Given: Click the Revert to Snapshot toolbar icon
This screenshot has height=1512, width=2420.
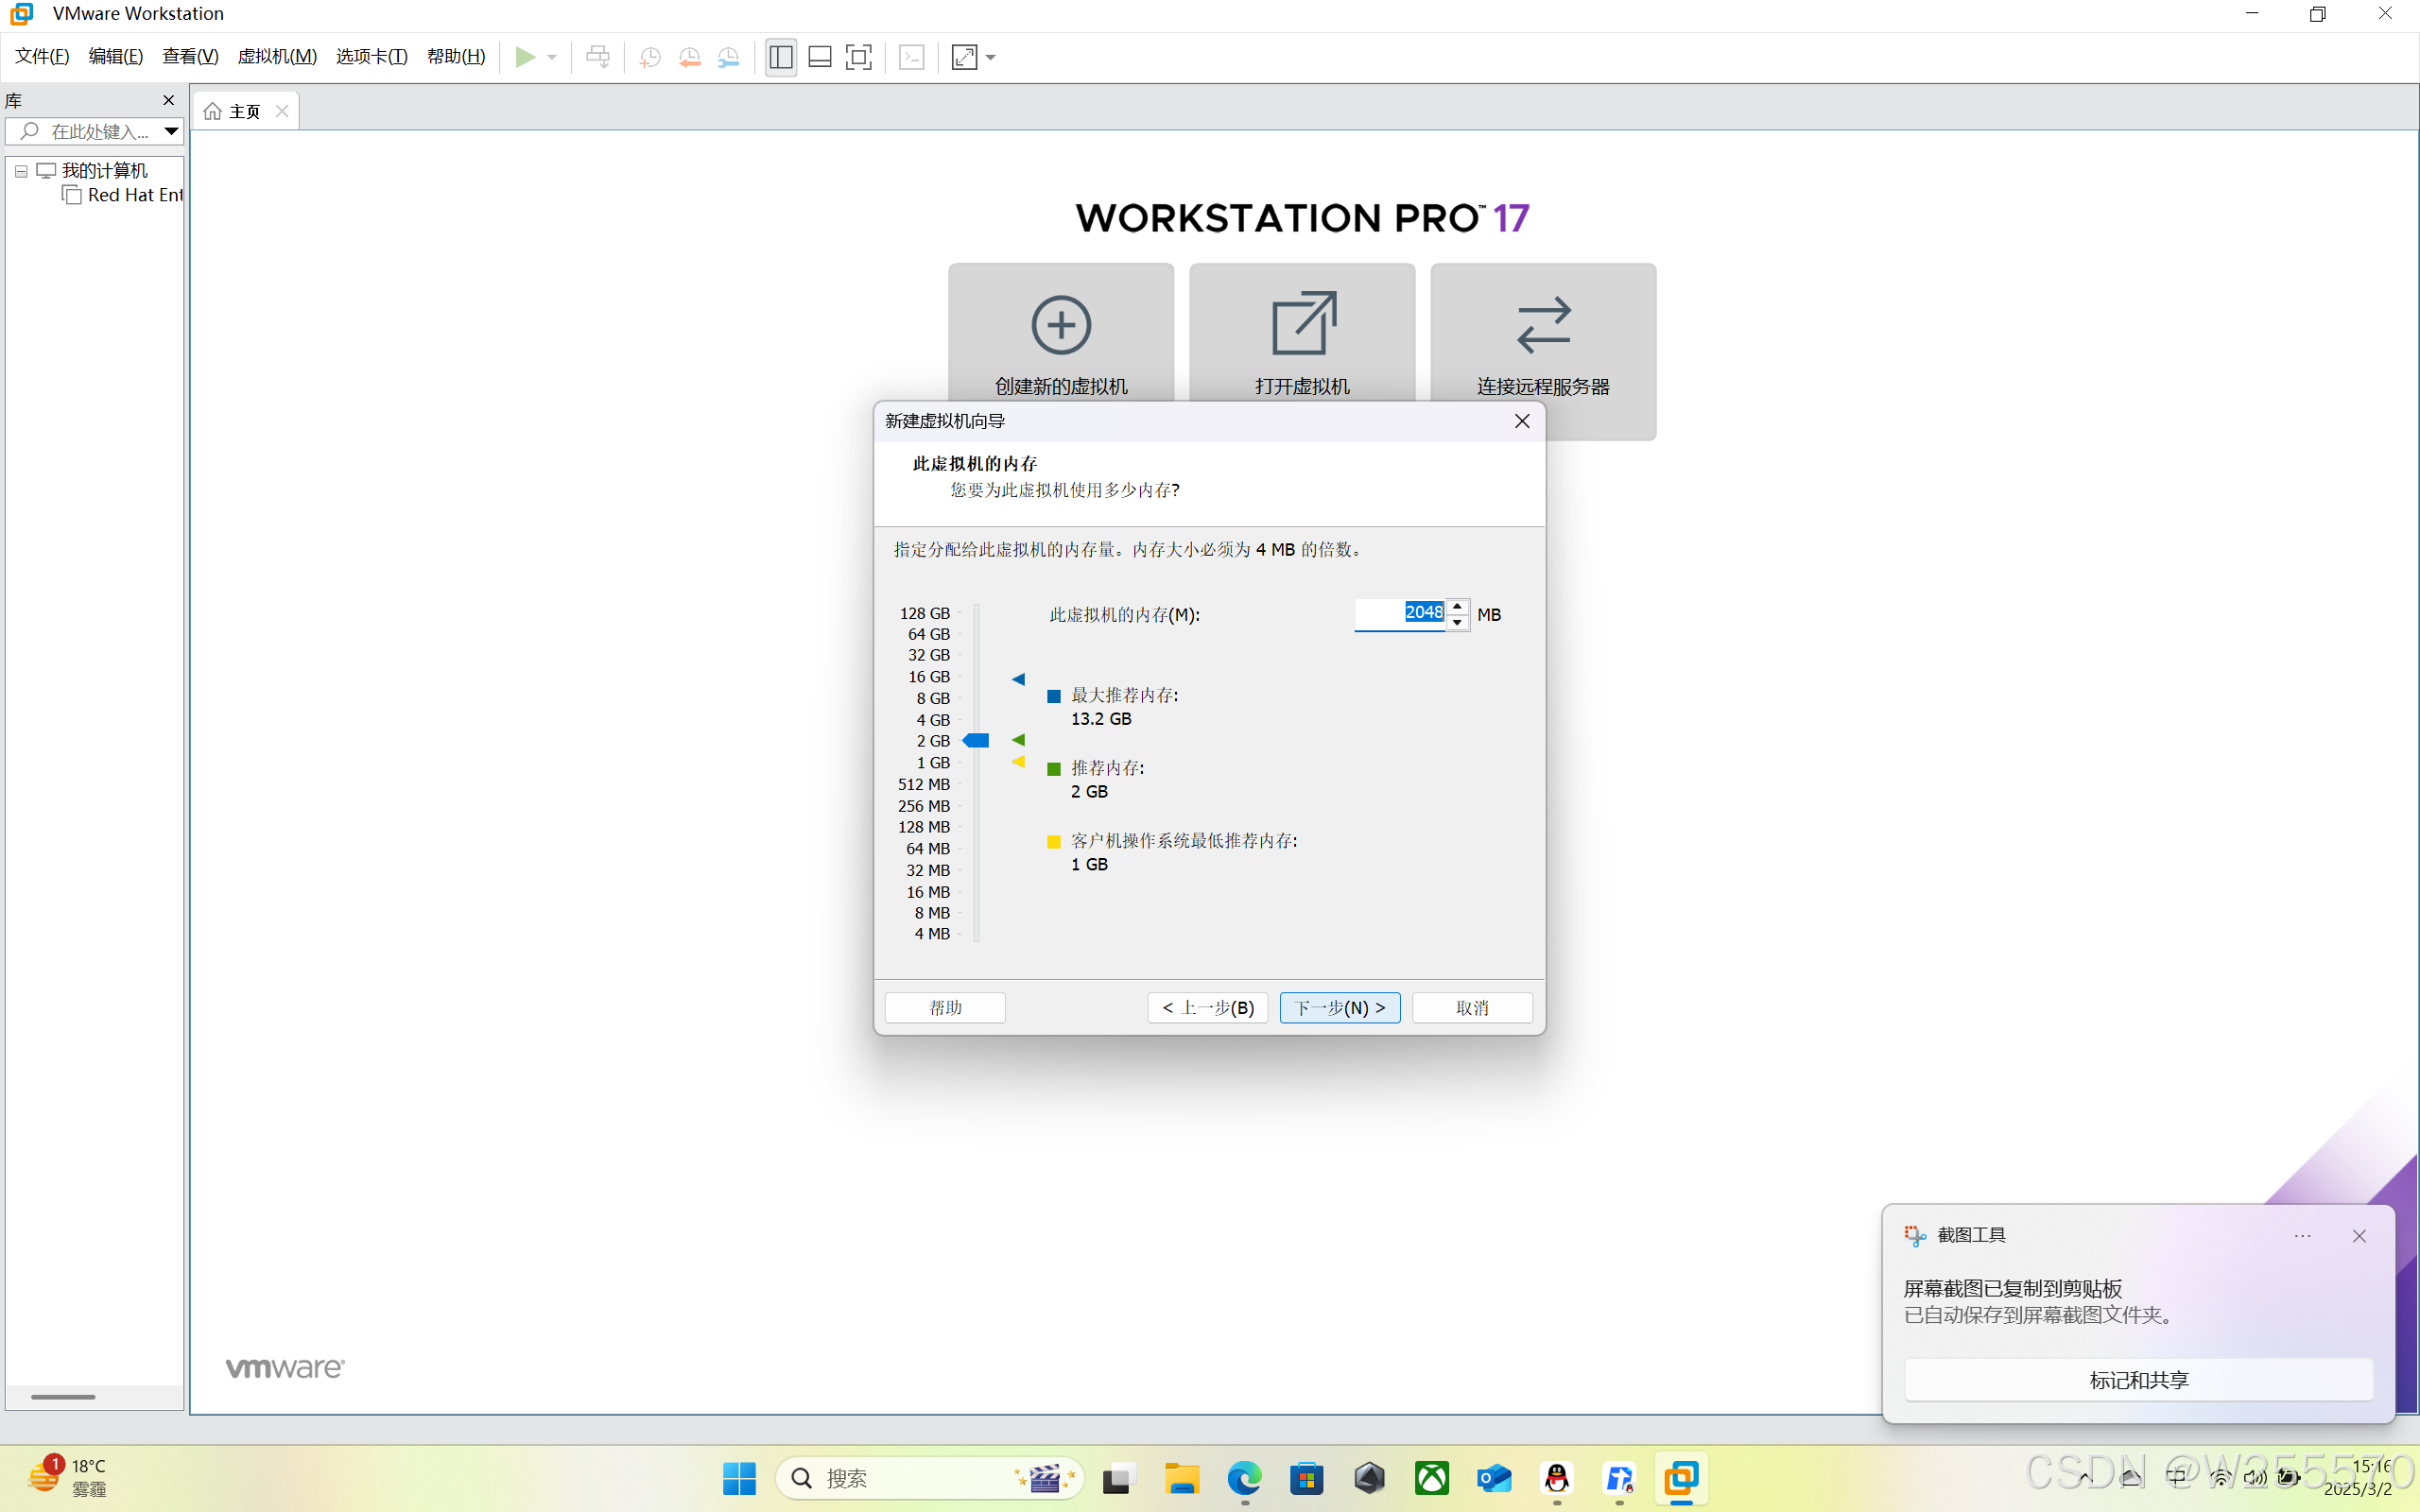Looking at the screenshot, I should coord(689,57).
